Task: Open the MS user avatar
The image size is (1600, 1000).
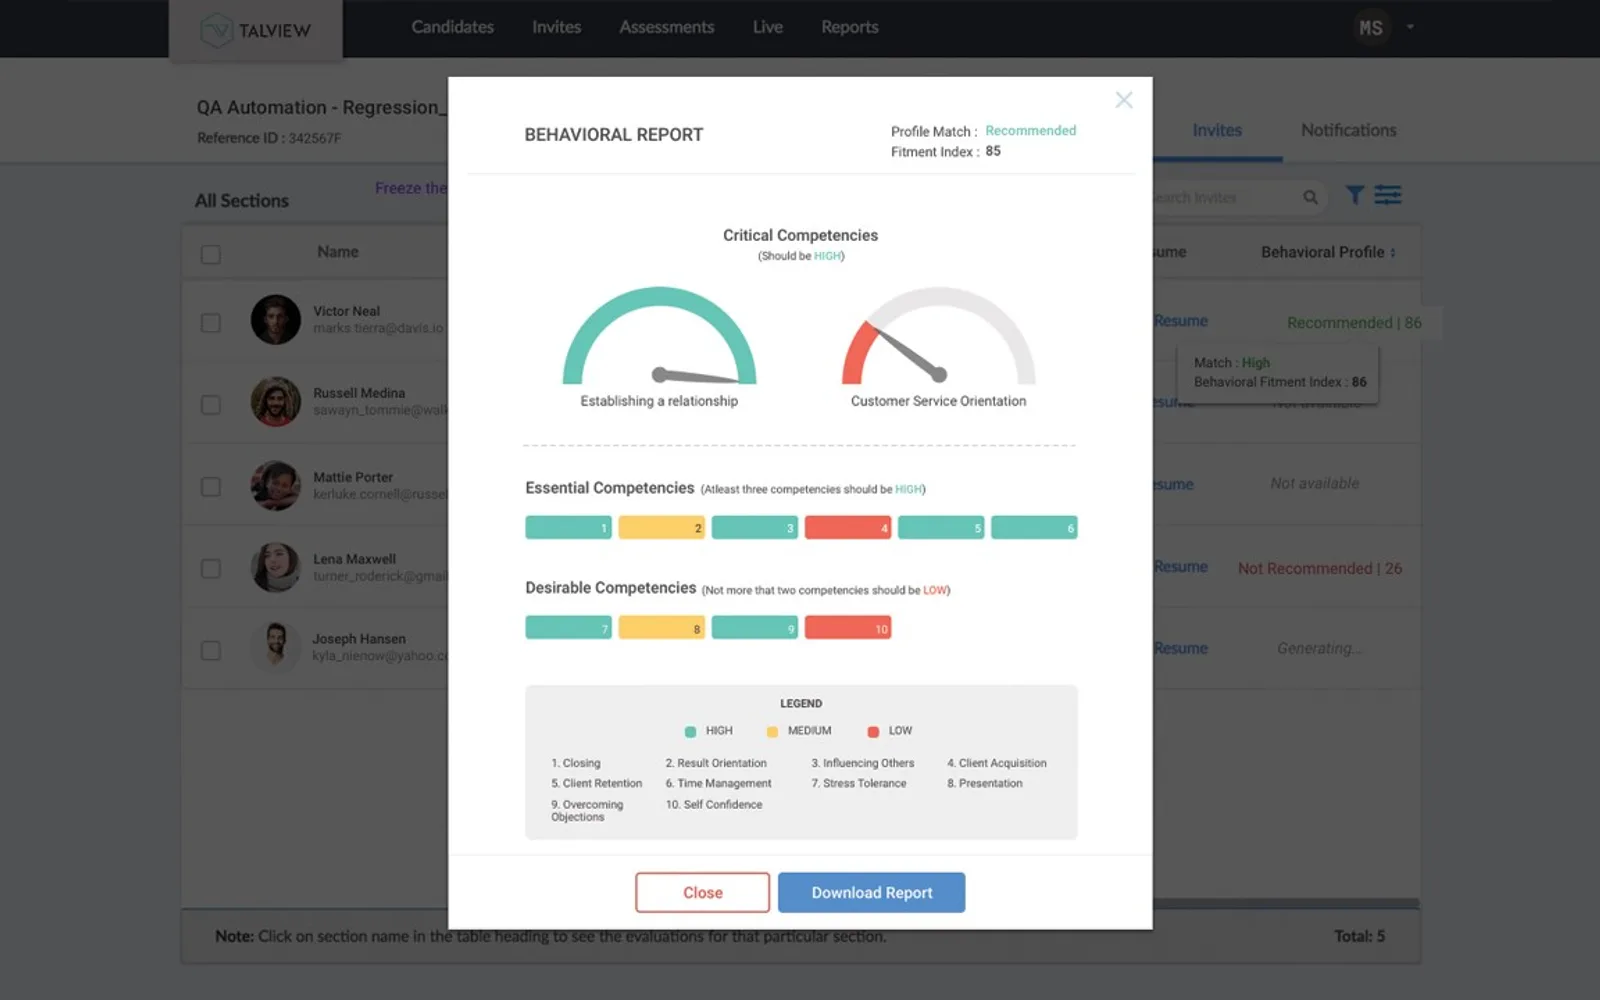Action: click(x=1371, y=28)
